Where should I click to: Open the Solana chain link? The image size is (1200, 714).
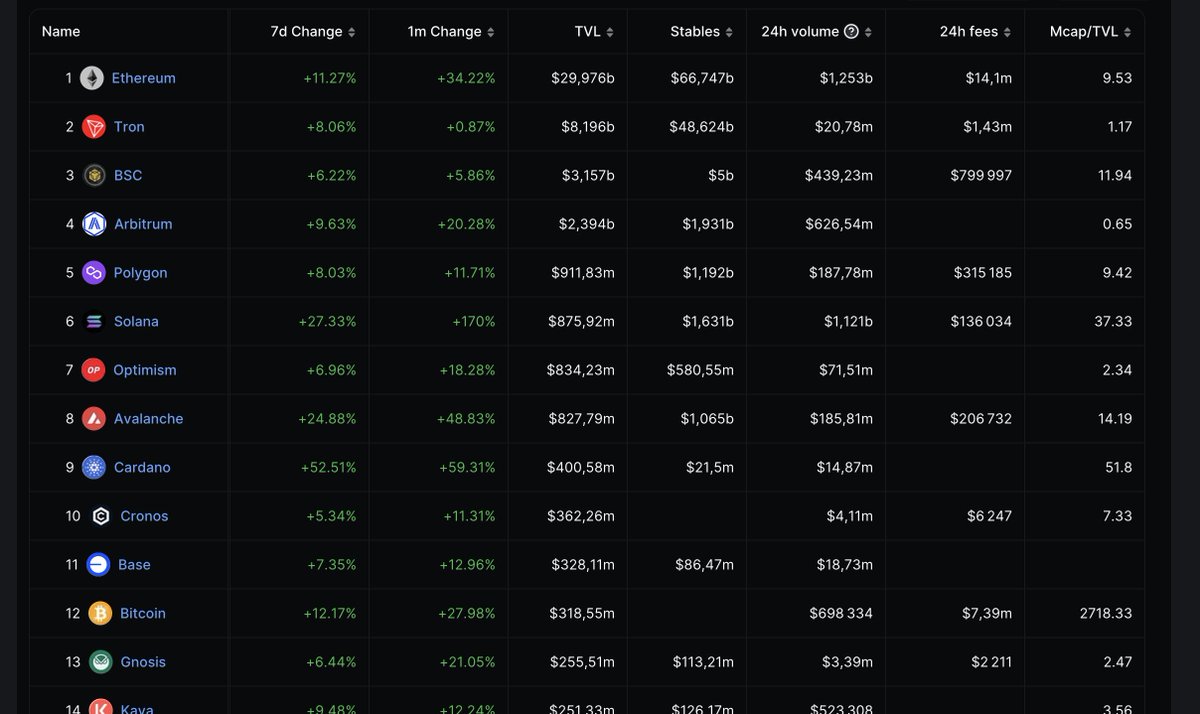tap(136, 321)
